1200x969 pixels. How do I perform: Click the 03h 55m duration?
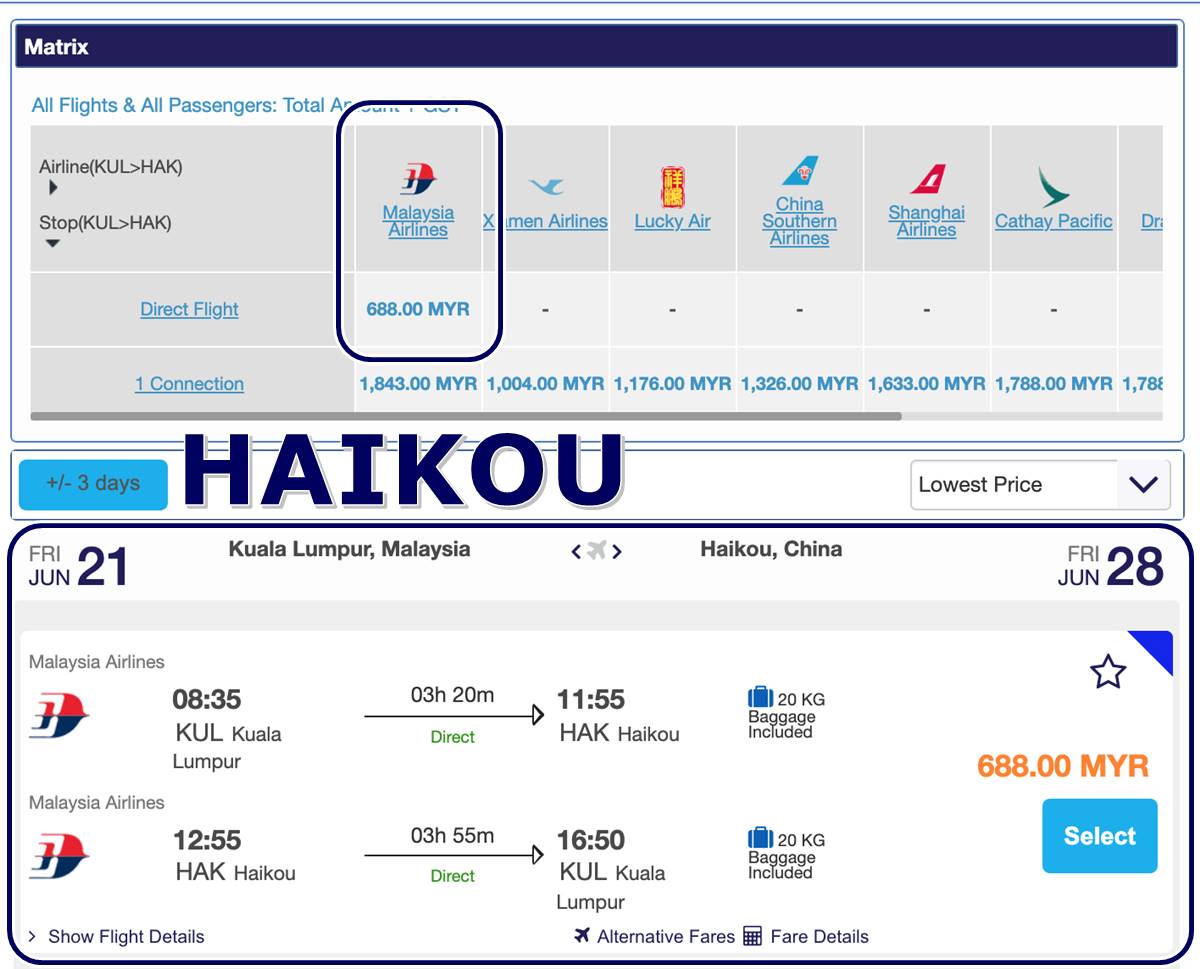point(452,836)
